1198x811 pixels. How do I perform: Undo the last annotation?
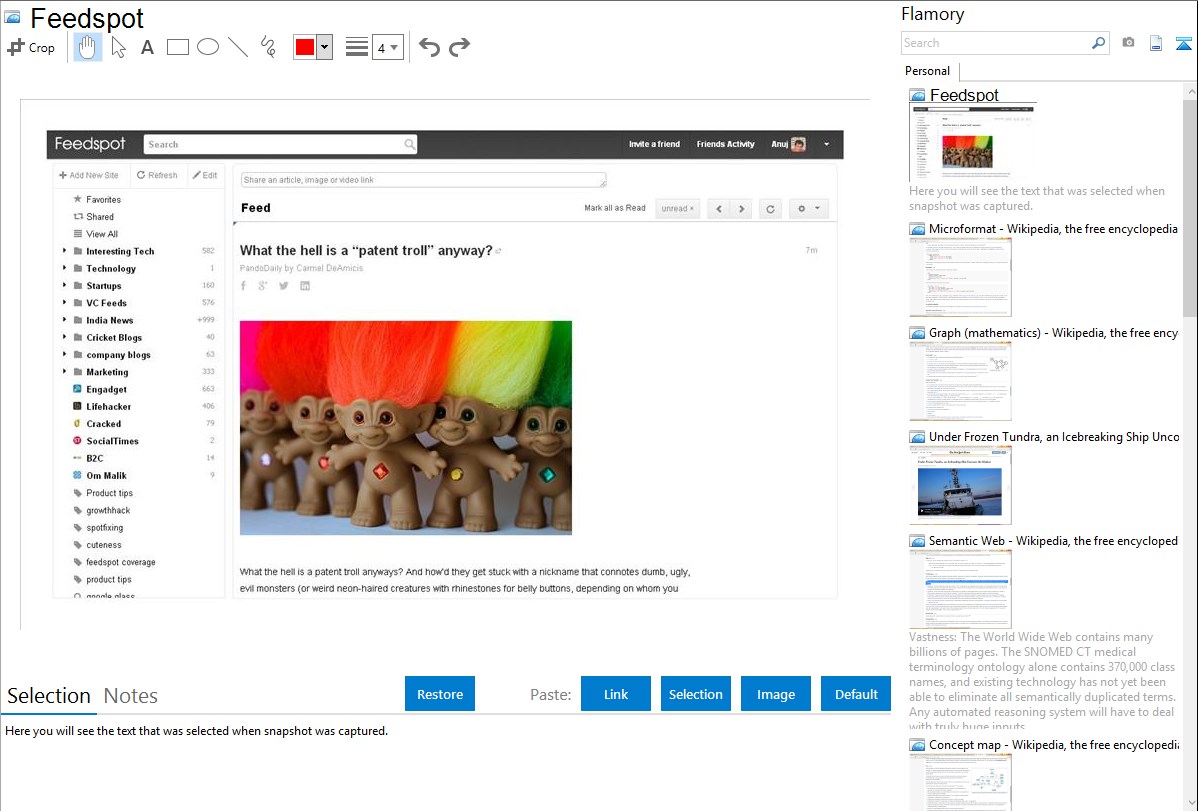(x=429, y=47)
